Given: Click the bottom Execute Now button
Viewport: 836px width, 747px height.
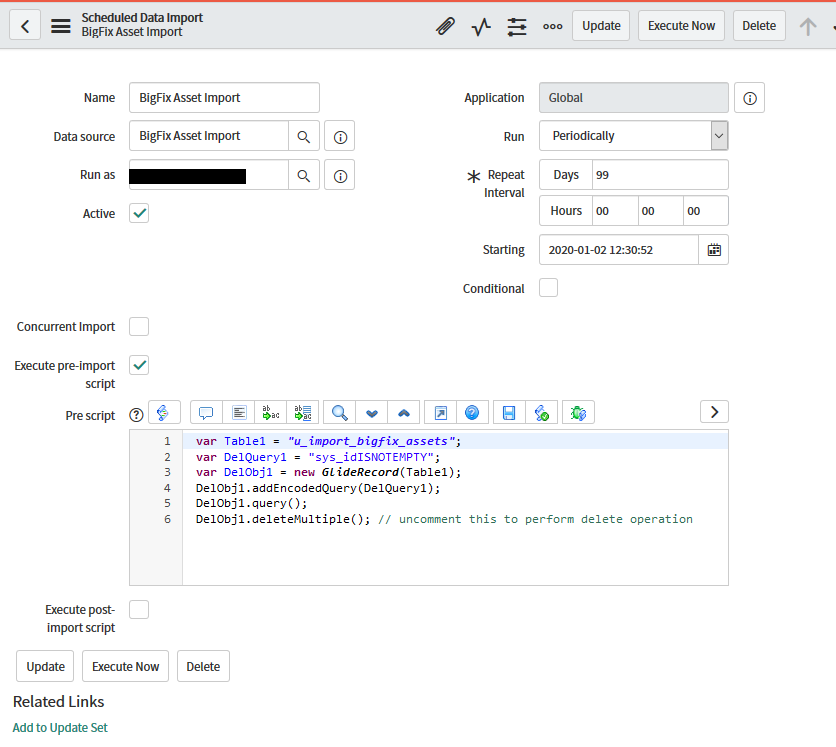Looking at the screenshot, I should pyautogui.click(x=126, y=666).
